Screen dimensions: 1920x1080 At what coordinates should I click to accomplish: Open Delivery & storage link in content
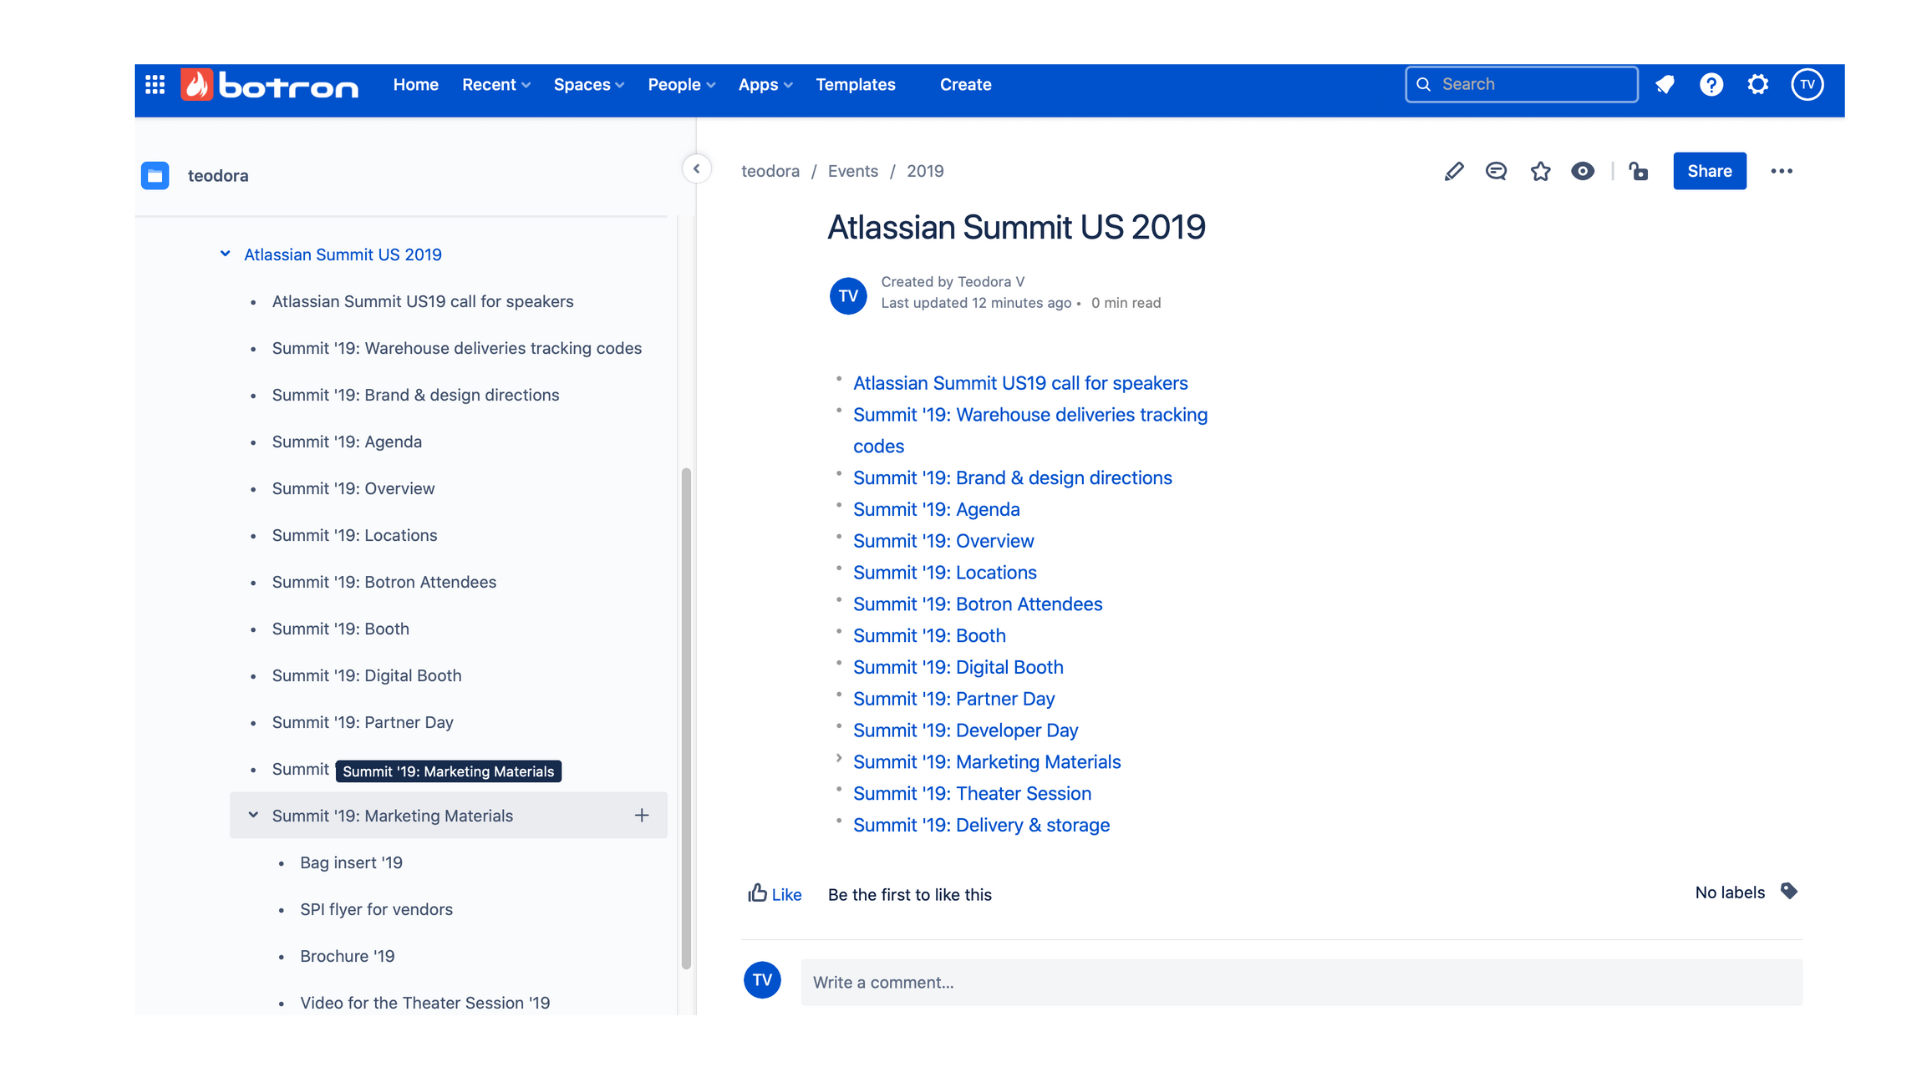coord(981,826)
